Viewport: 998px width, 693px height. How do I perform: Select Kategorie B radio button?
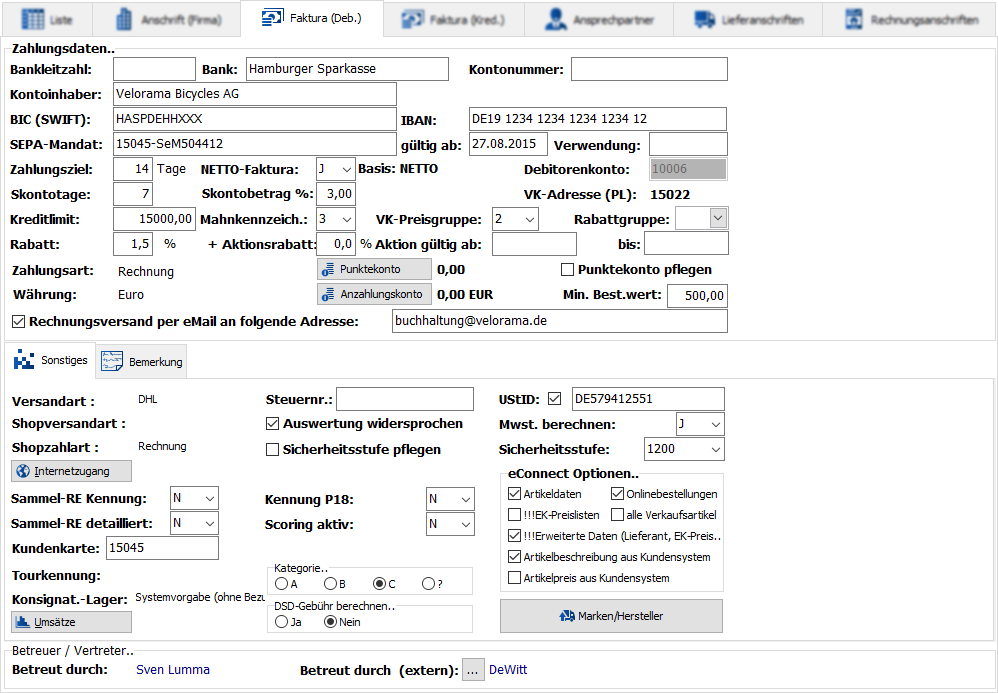pyautogui.click(x=330, y=584)
